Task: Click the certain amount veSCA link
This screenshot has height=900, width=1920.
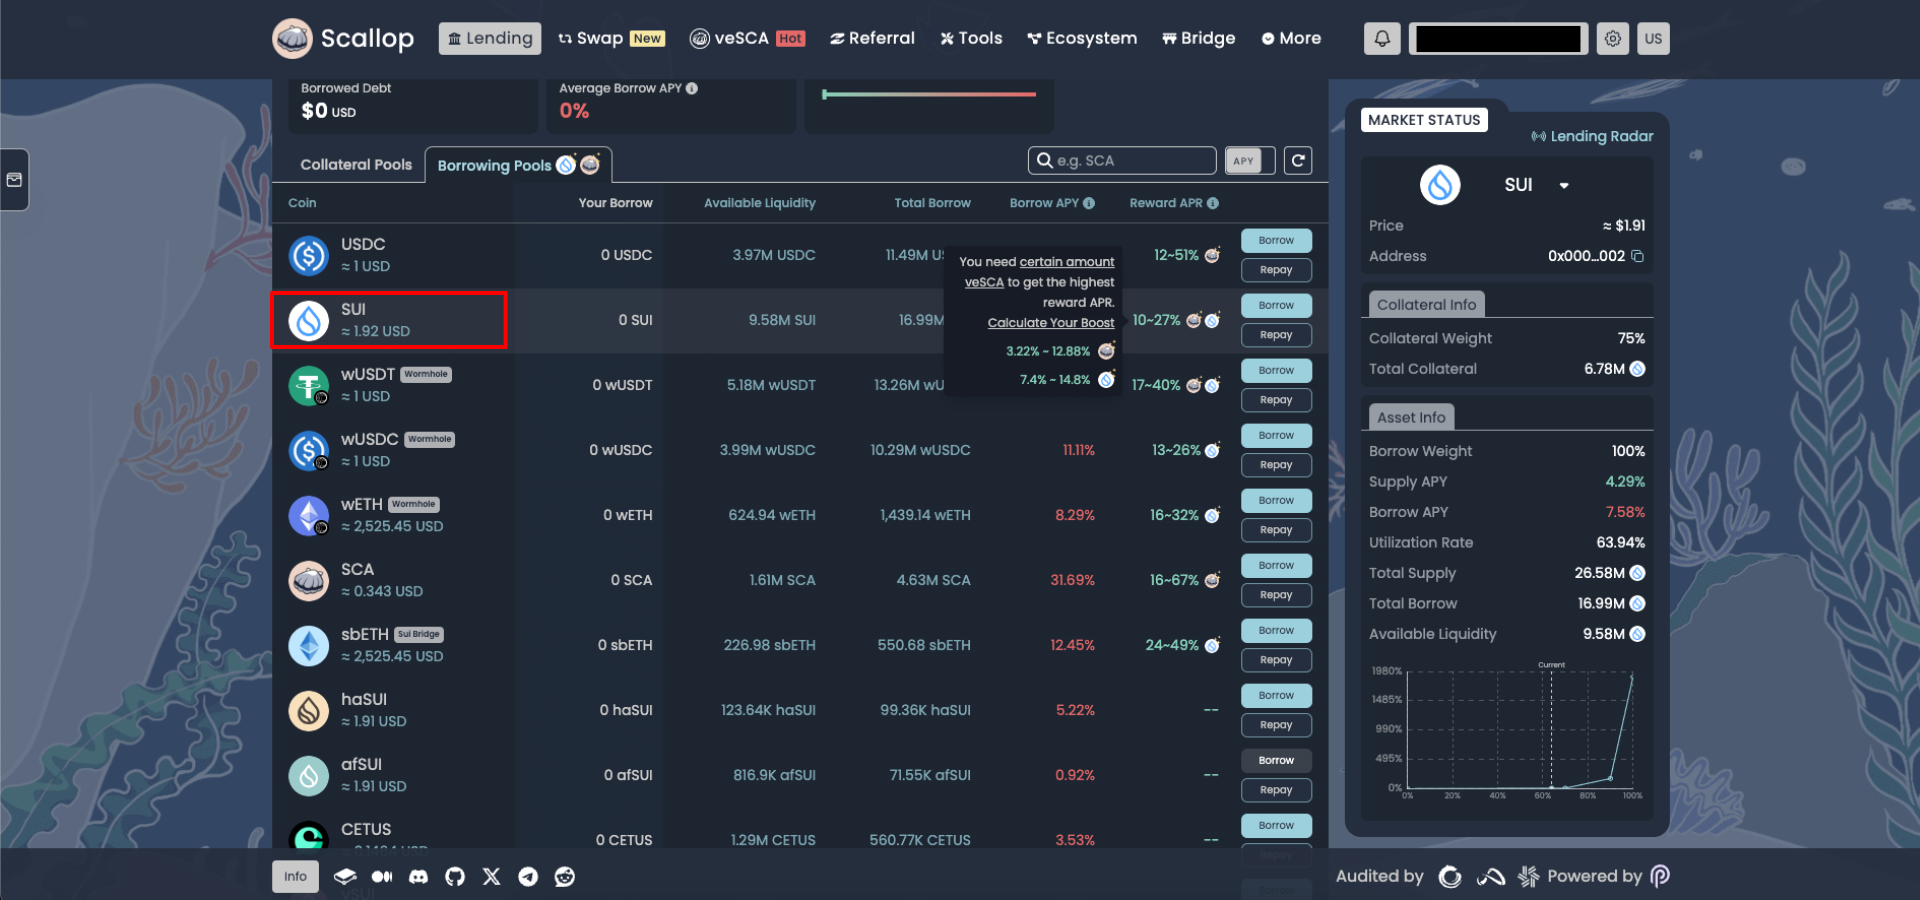Action: point(1040,272)
